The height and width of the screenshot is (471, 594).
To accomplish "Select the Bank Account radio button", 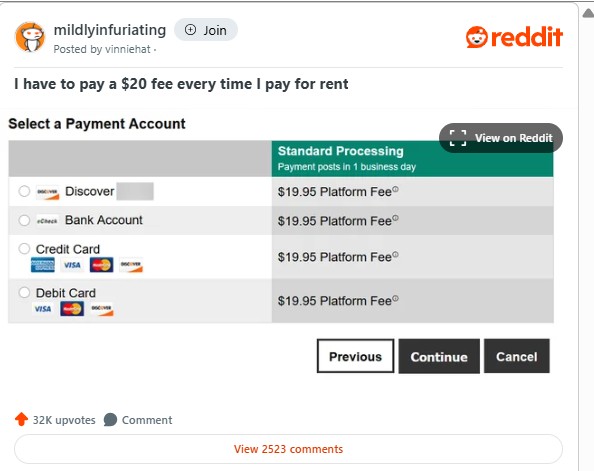I will 24,220.
